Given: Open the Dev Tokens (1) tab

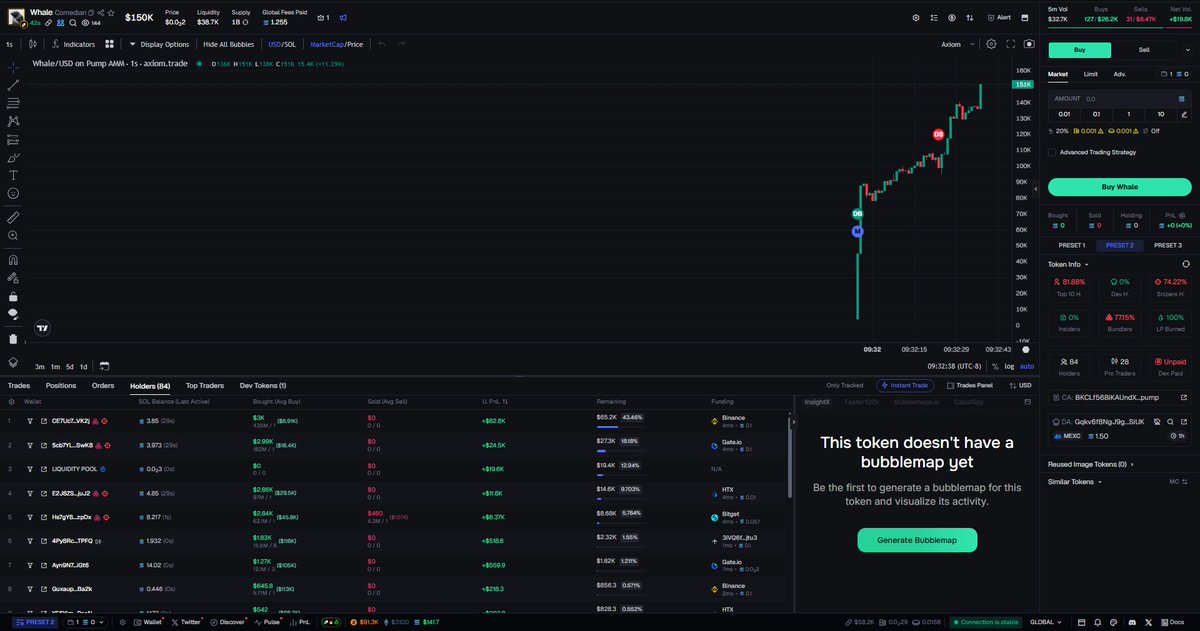Looking at the screenshot, I should (263, 385).
